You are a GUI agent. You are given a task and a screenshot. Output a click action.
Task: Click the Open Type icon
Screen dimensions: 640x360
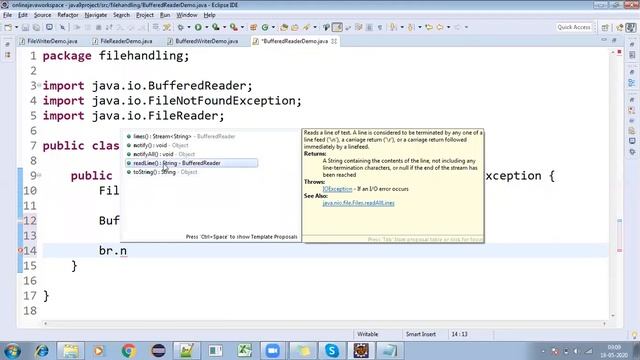click(x=284, y=27)
